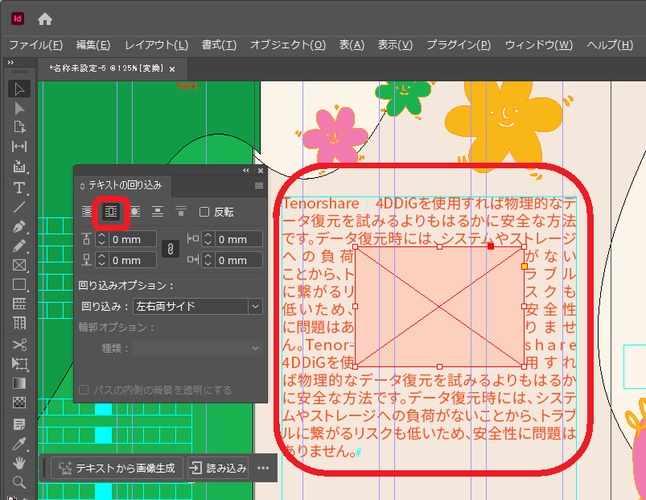Open the ファイル menu

[x=36, y=45]
